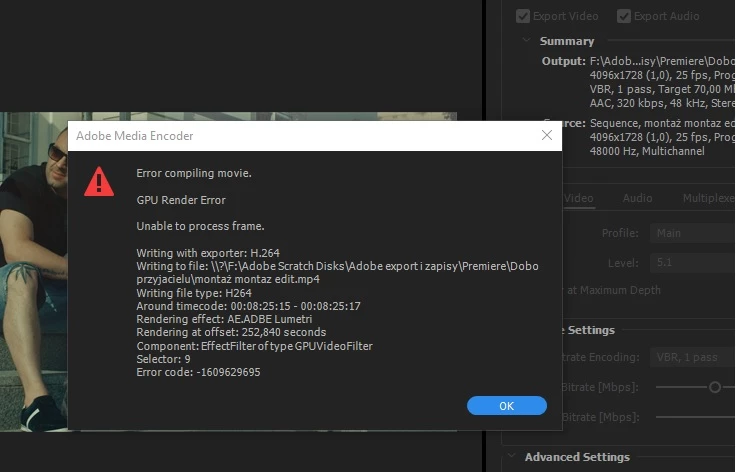The image size is (736, 472).
Task: Open the Multiplexer tab
Action: [709, 198]
